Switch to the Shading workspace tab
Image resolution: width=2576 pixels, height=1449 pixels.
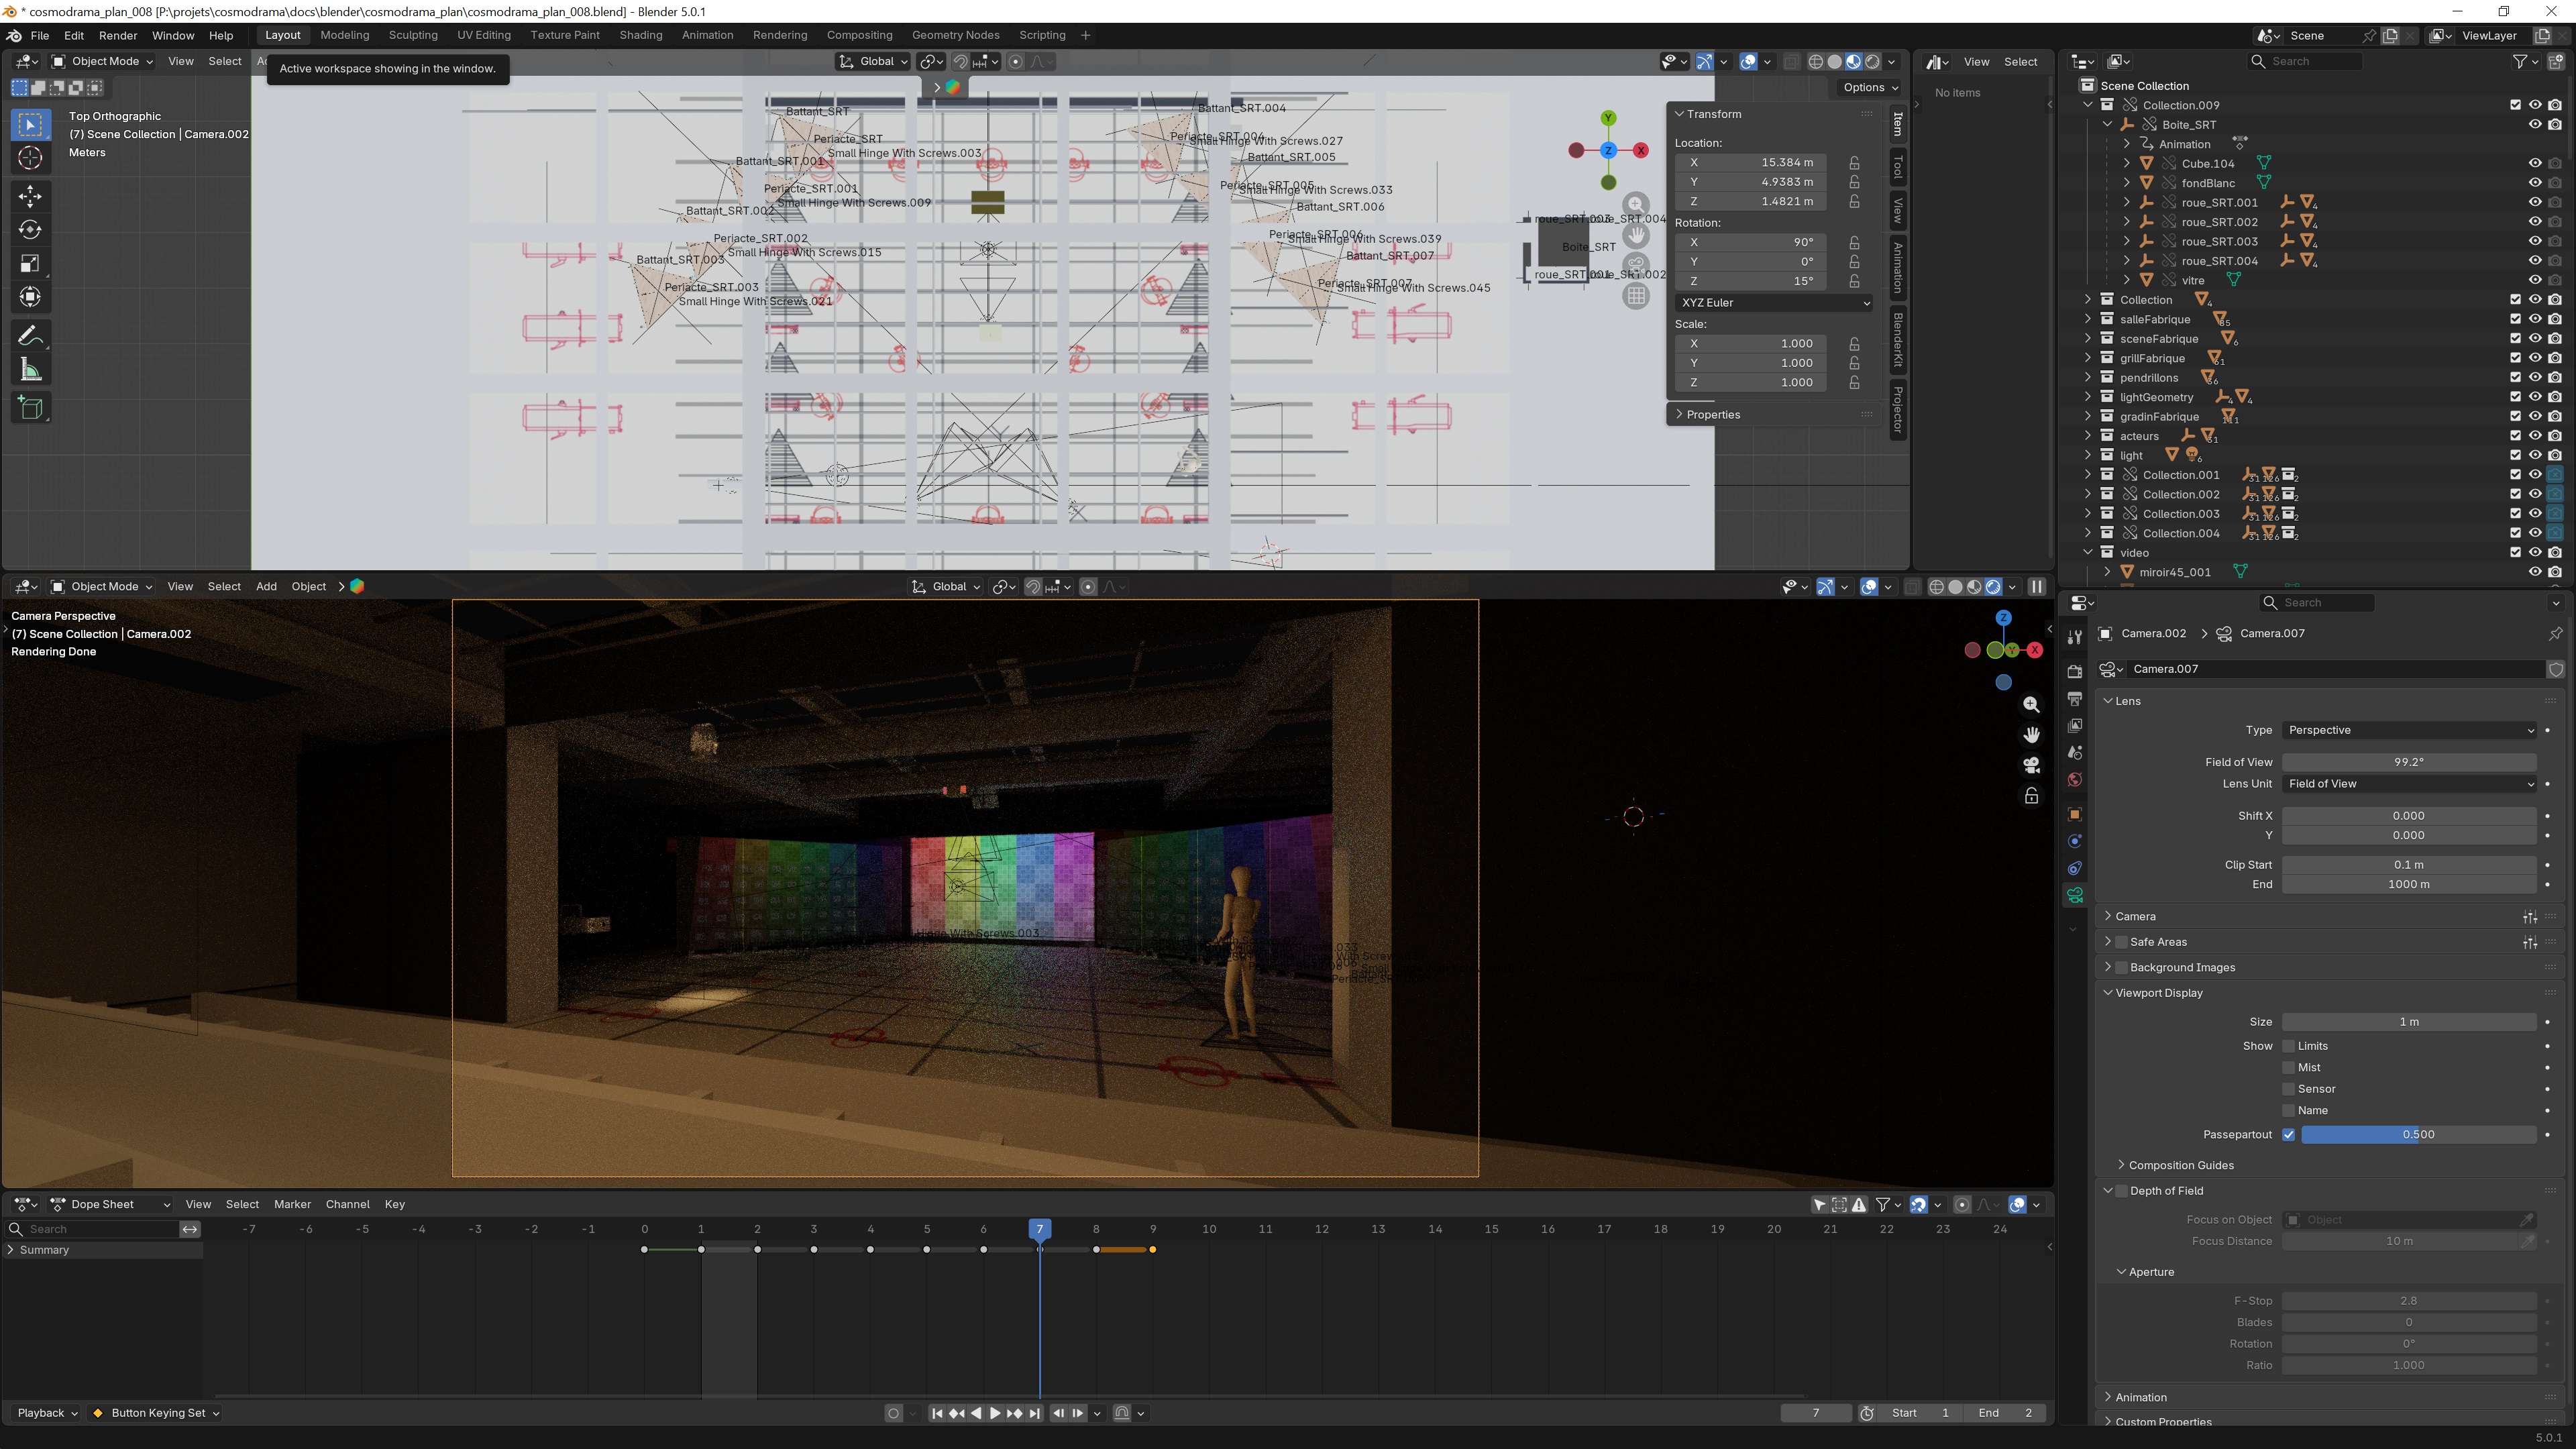click(x=640, y=35)
